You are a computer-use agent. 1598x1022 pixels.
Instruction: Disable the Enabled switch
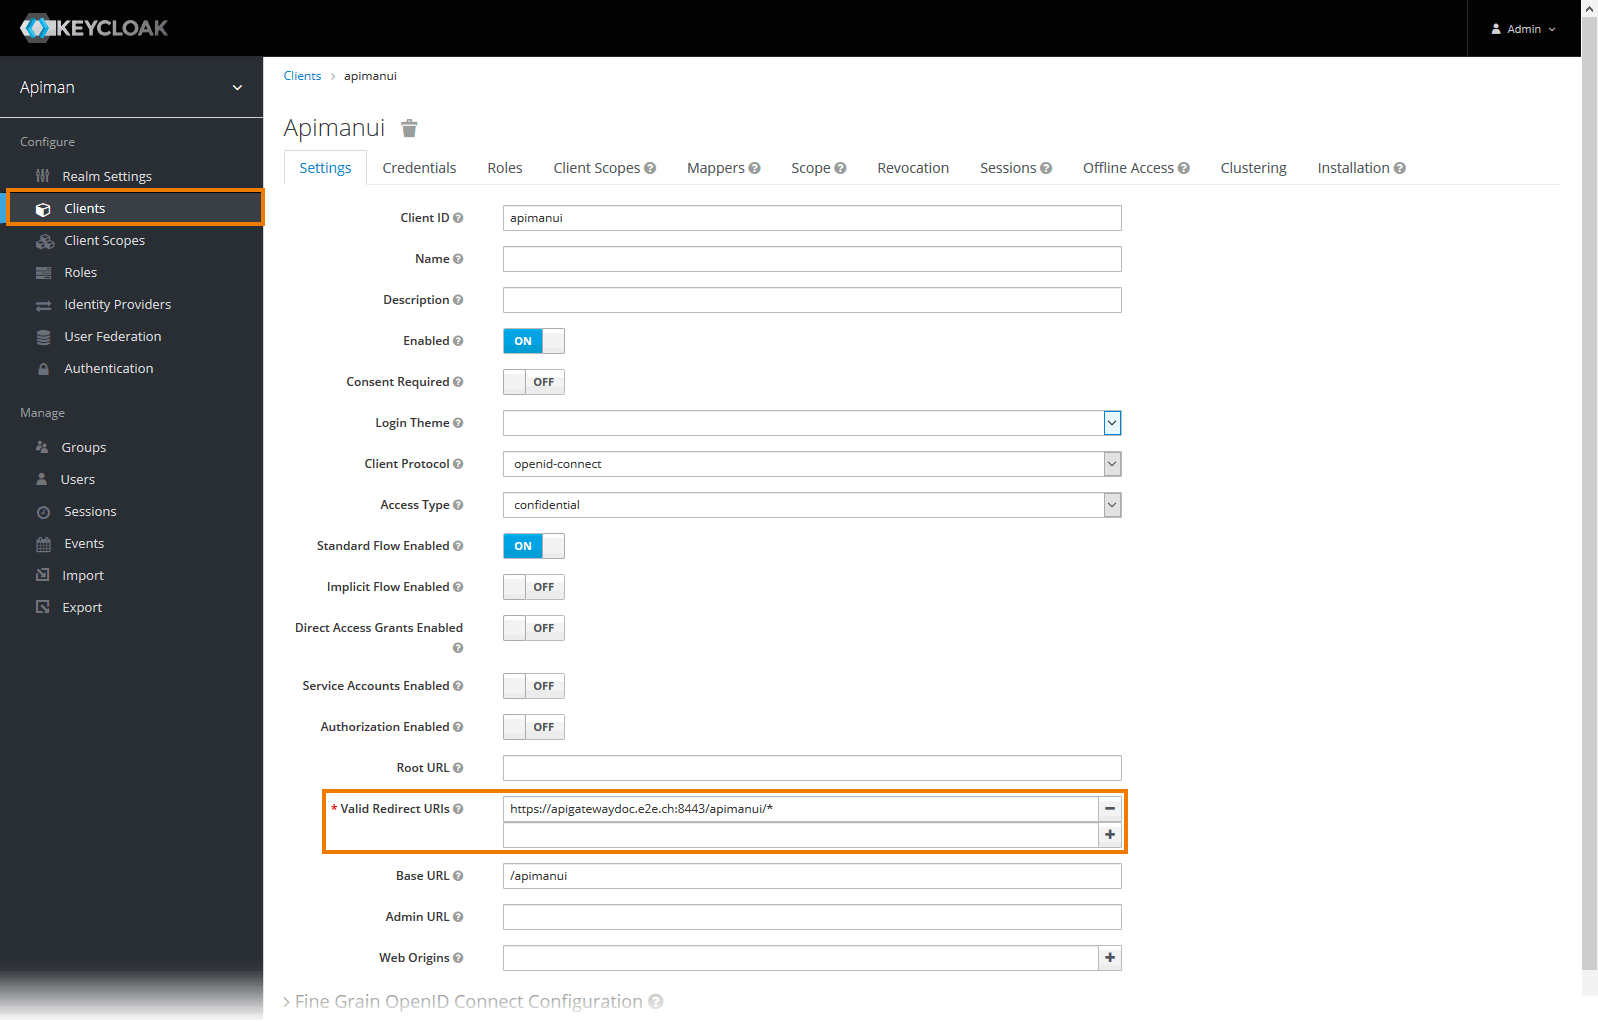[533, 341]
